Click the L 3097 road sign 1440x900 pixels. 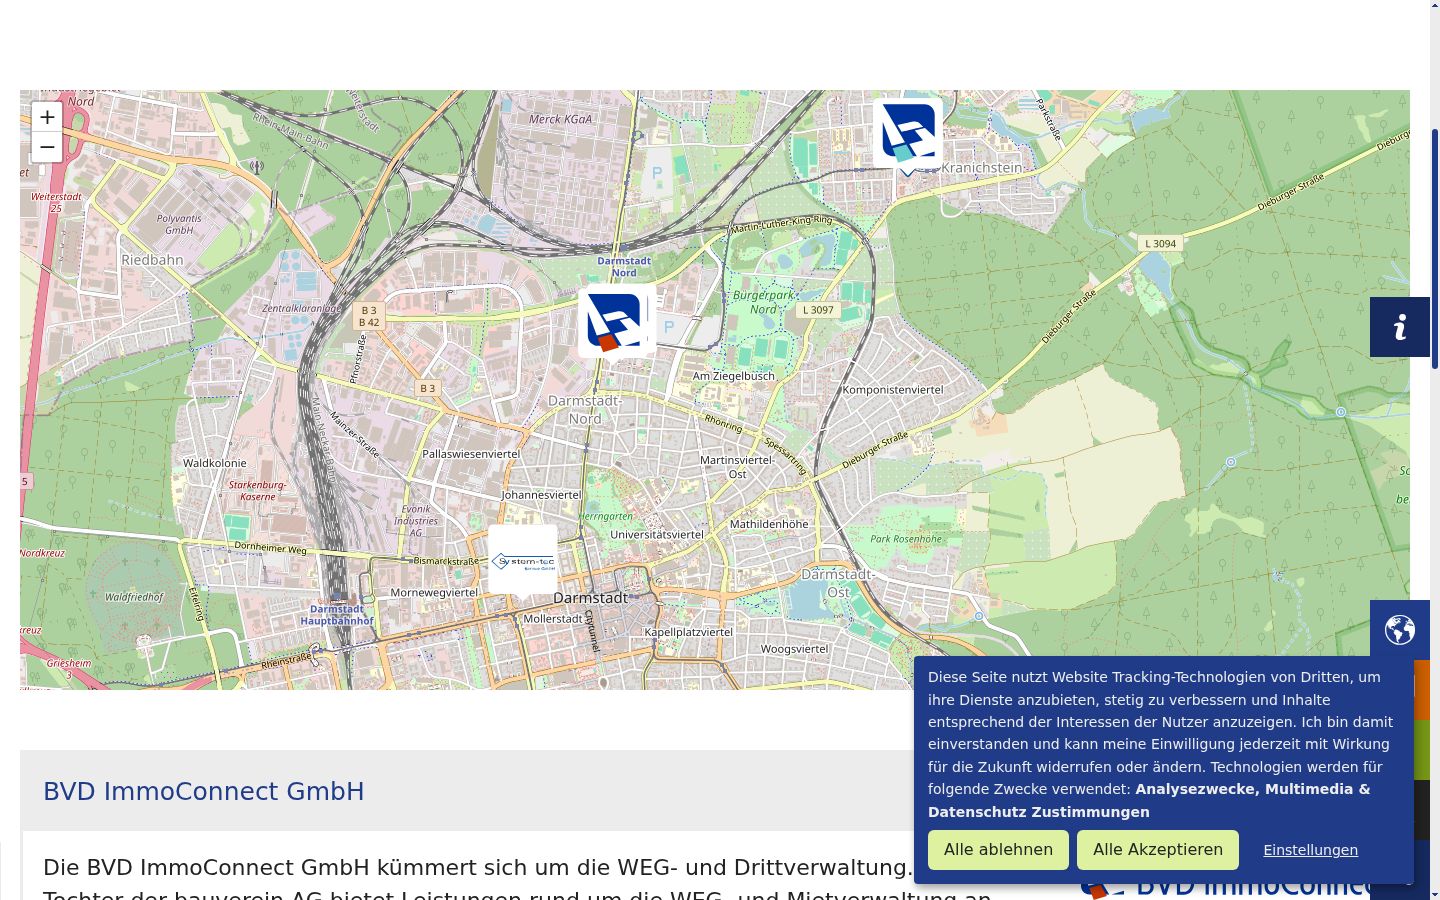(818, 310)
